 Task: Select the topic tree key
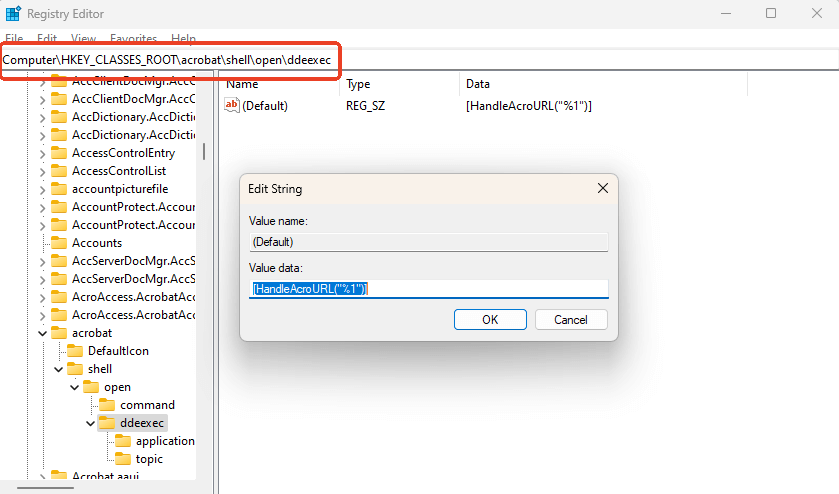[x=149, y=459]
